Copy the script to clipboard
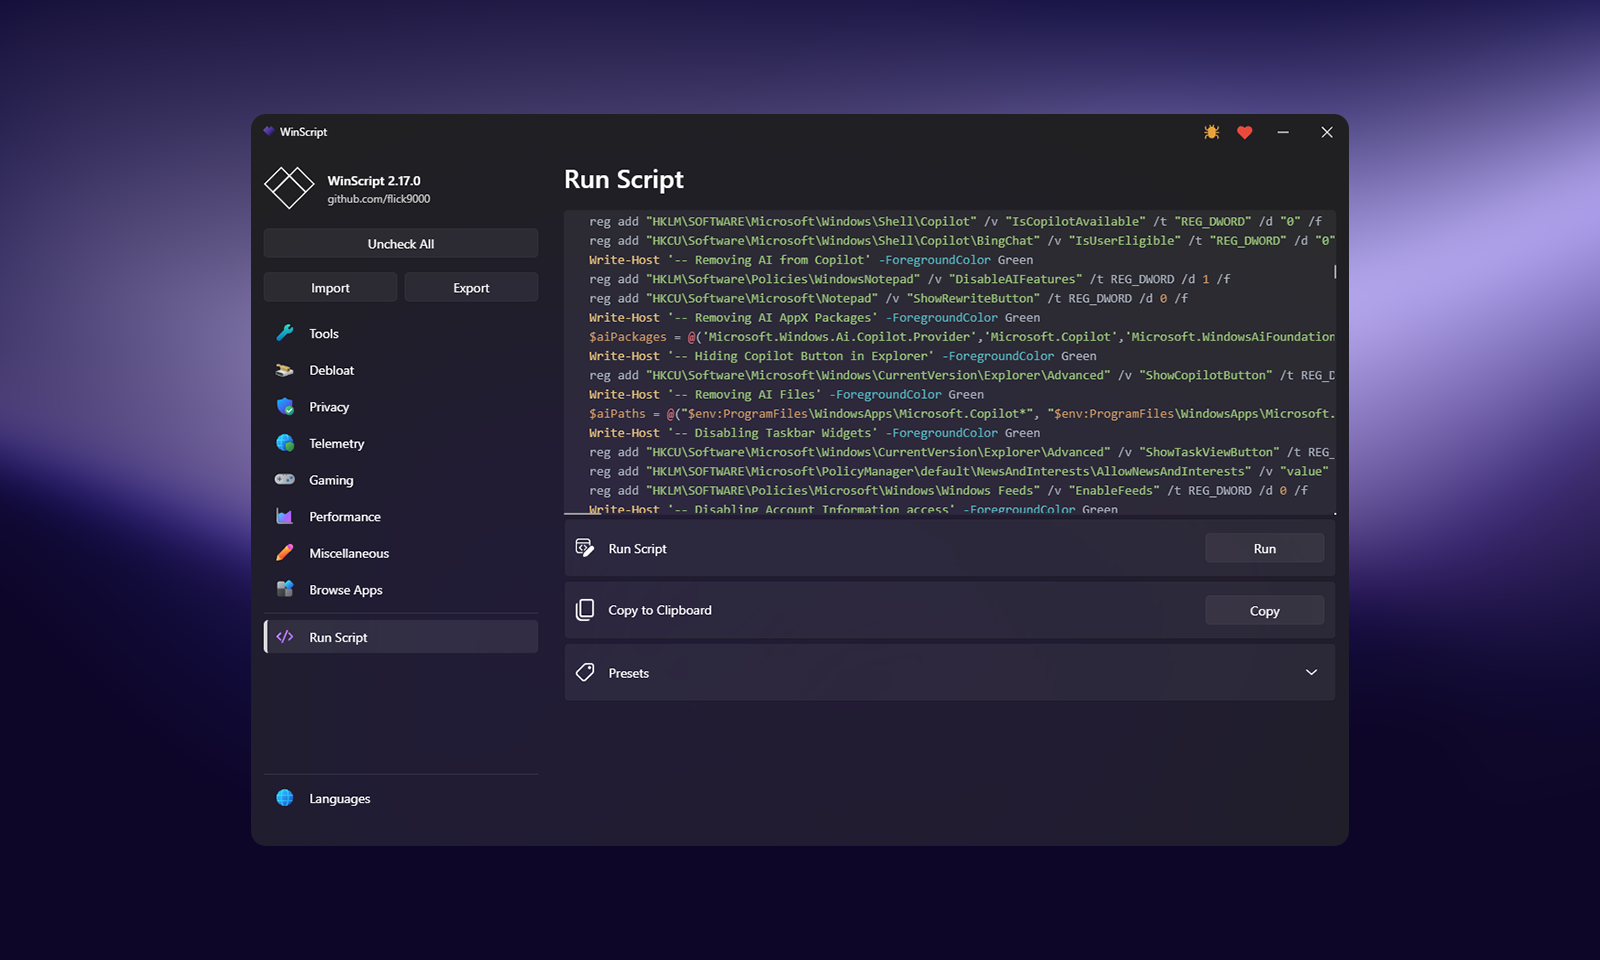This screenshot has height=960, width=1600. pos(1264,611)
